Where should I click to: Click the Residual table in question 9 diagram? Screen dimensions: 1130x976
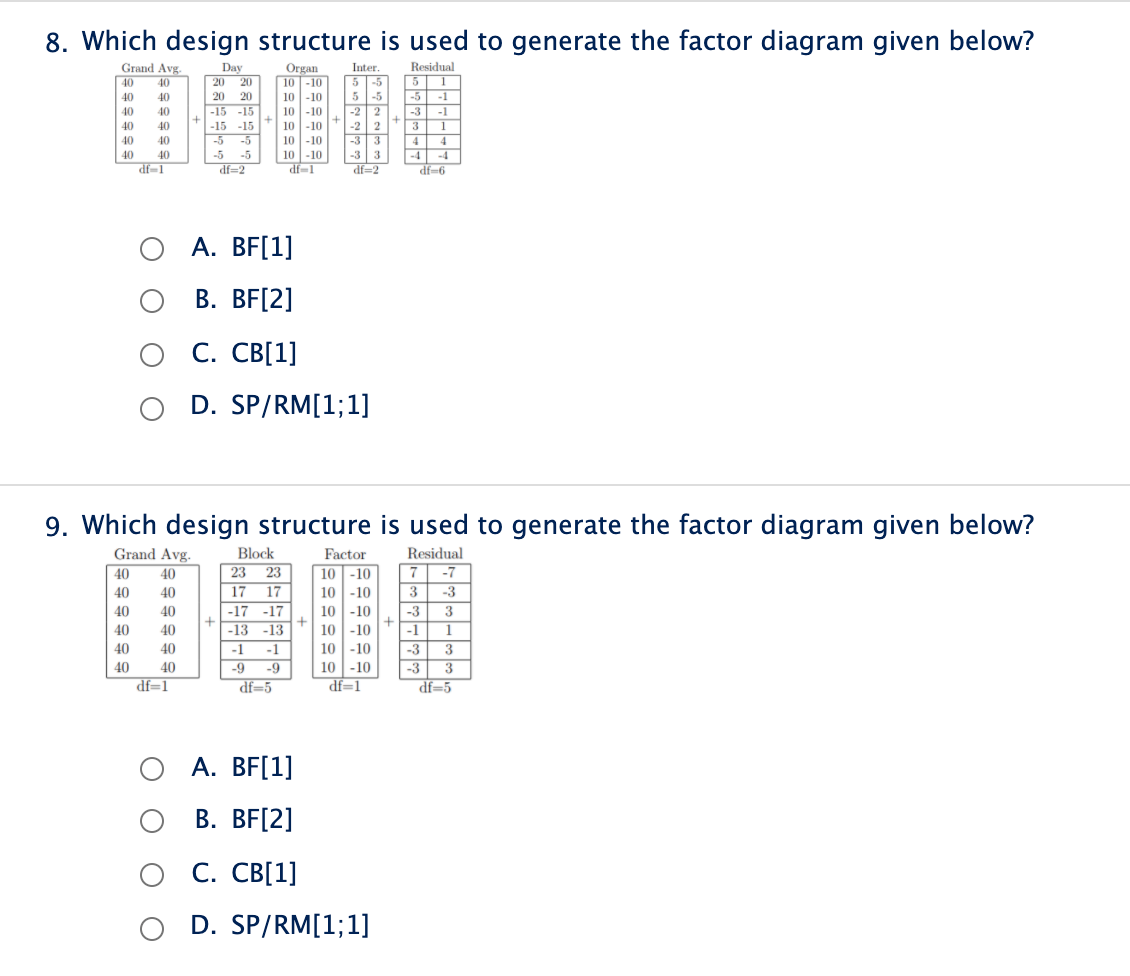[x=435, y=618]
